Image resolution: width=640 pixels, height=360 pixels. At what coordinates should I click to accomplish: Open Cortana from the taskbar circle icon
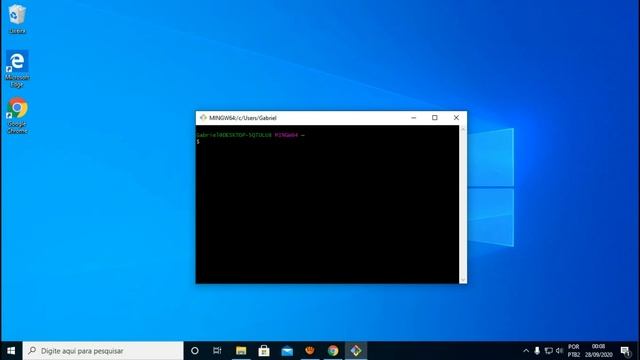[x=195, y=351]
